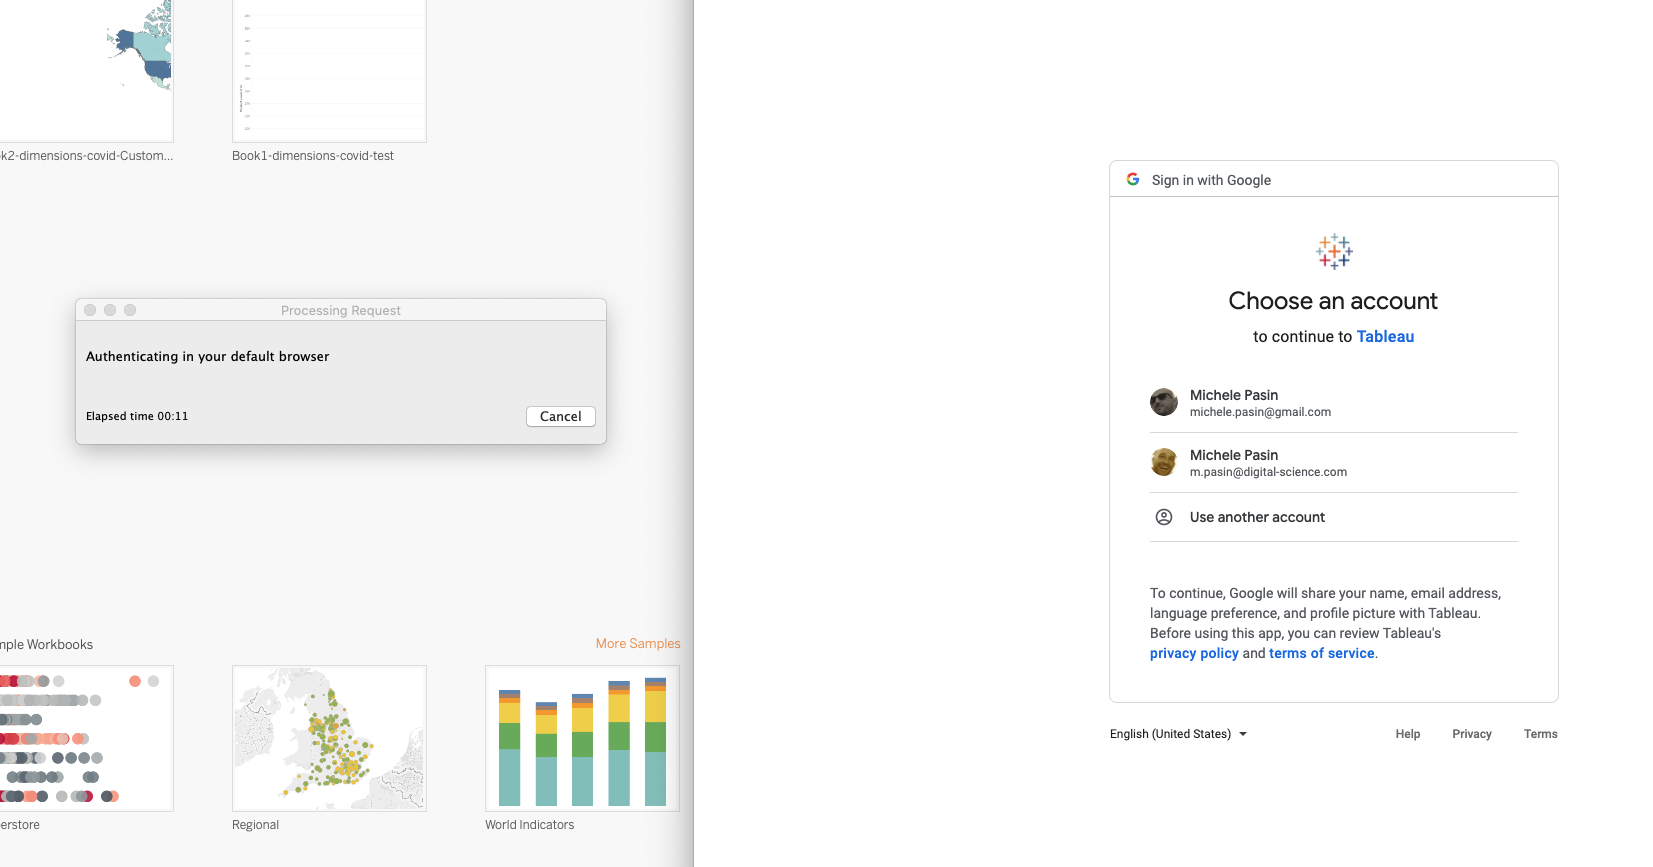The height and width of the screenshot is (867, 1653).
Task: Click the Elapsed time 00:11 text
Action: click(137, 416)
